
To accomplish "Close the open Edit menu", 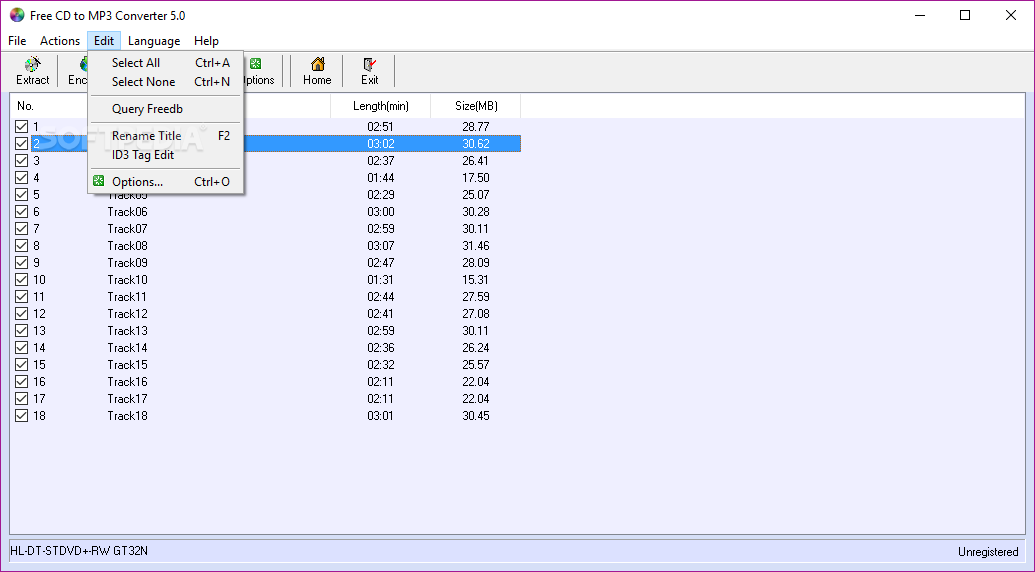I will tap(104, 41).
